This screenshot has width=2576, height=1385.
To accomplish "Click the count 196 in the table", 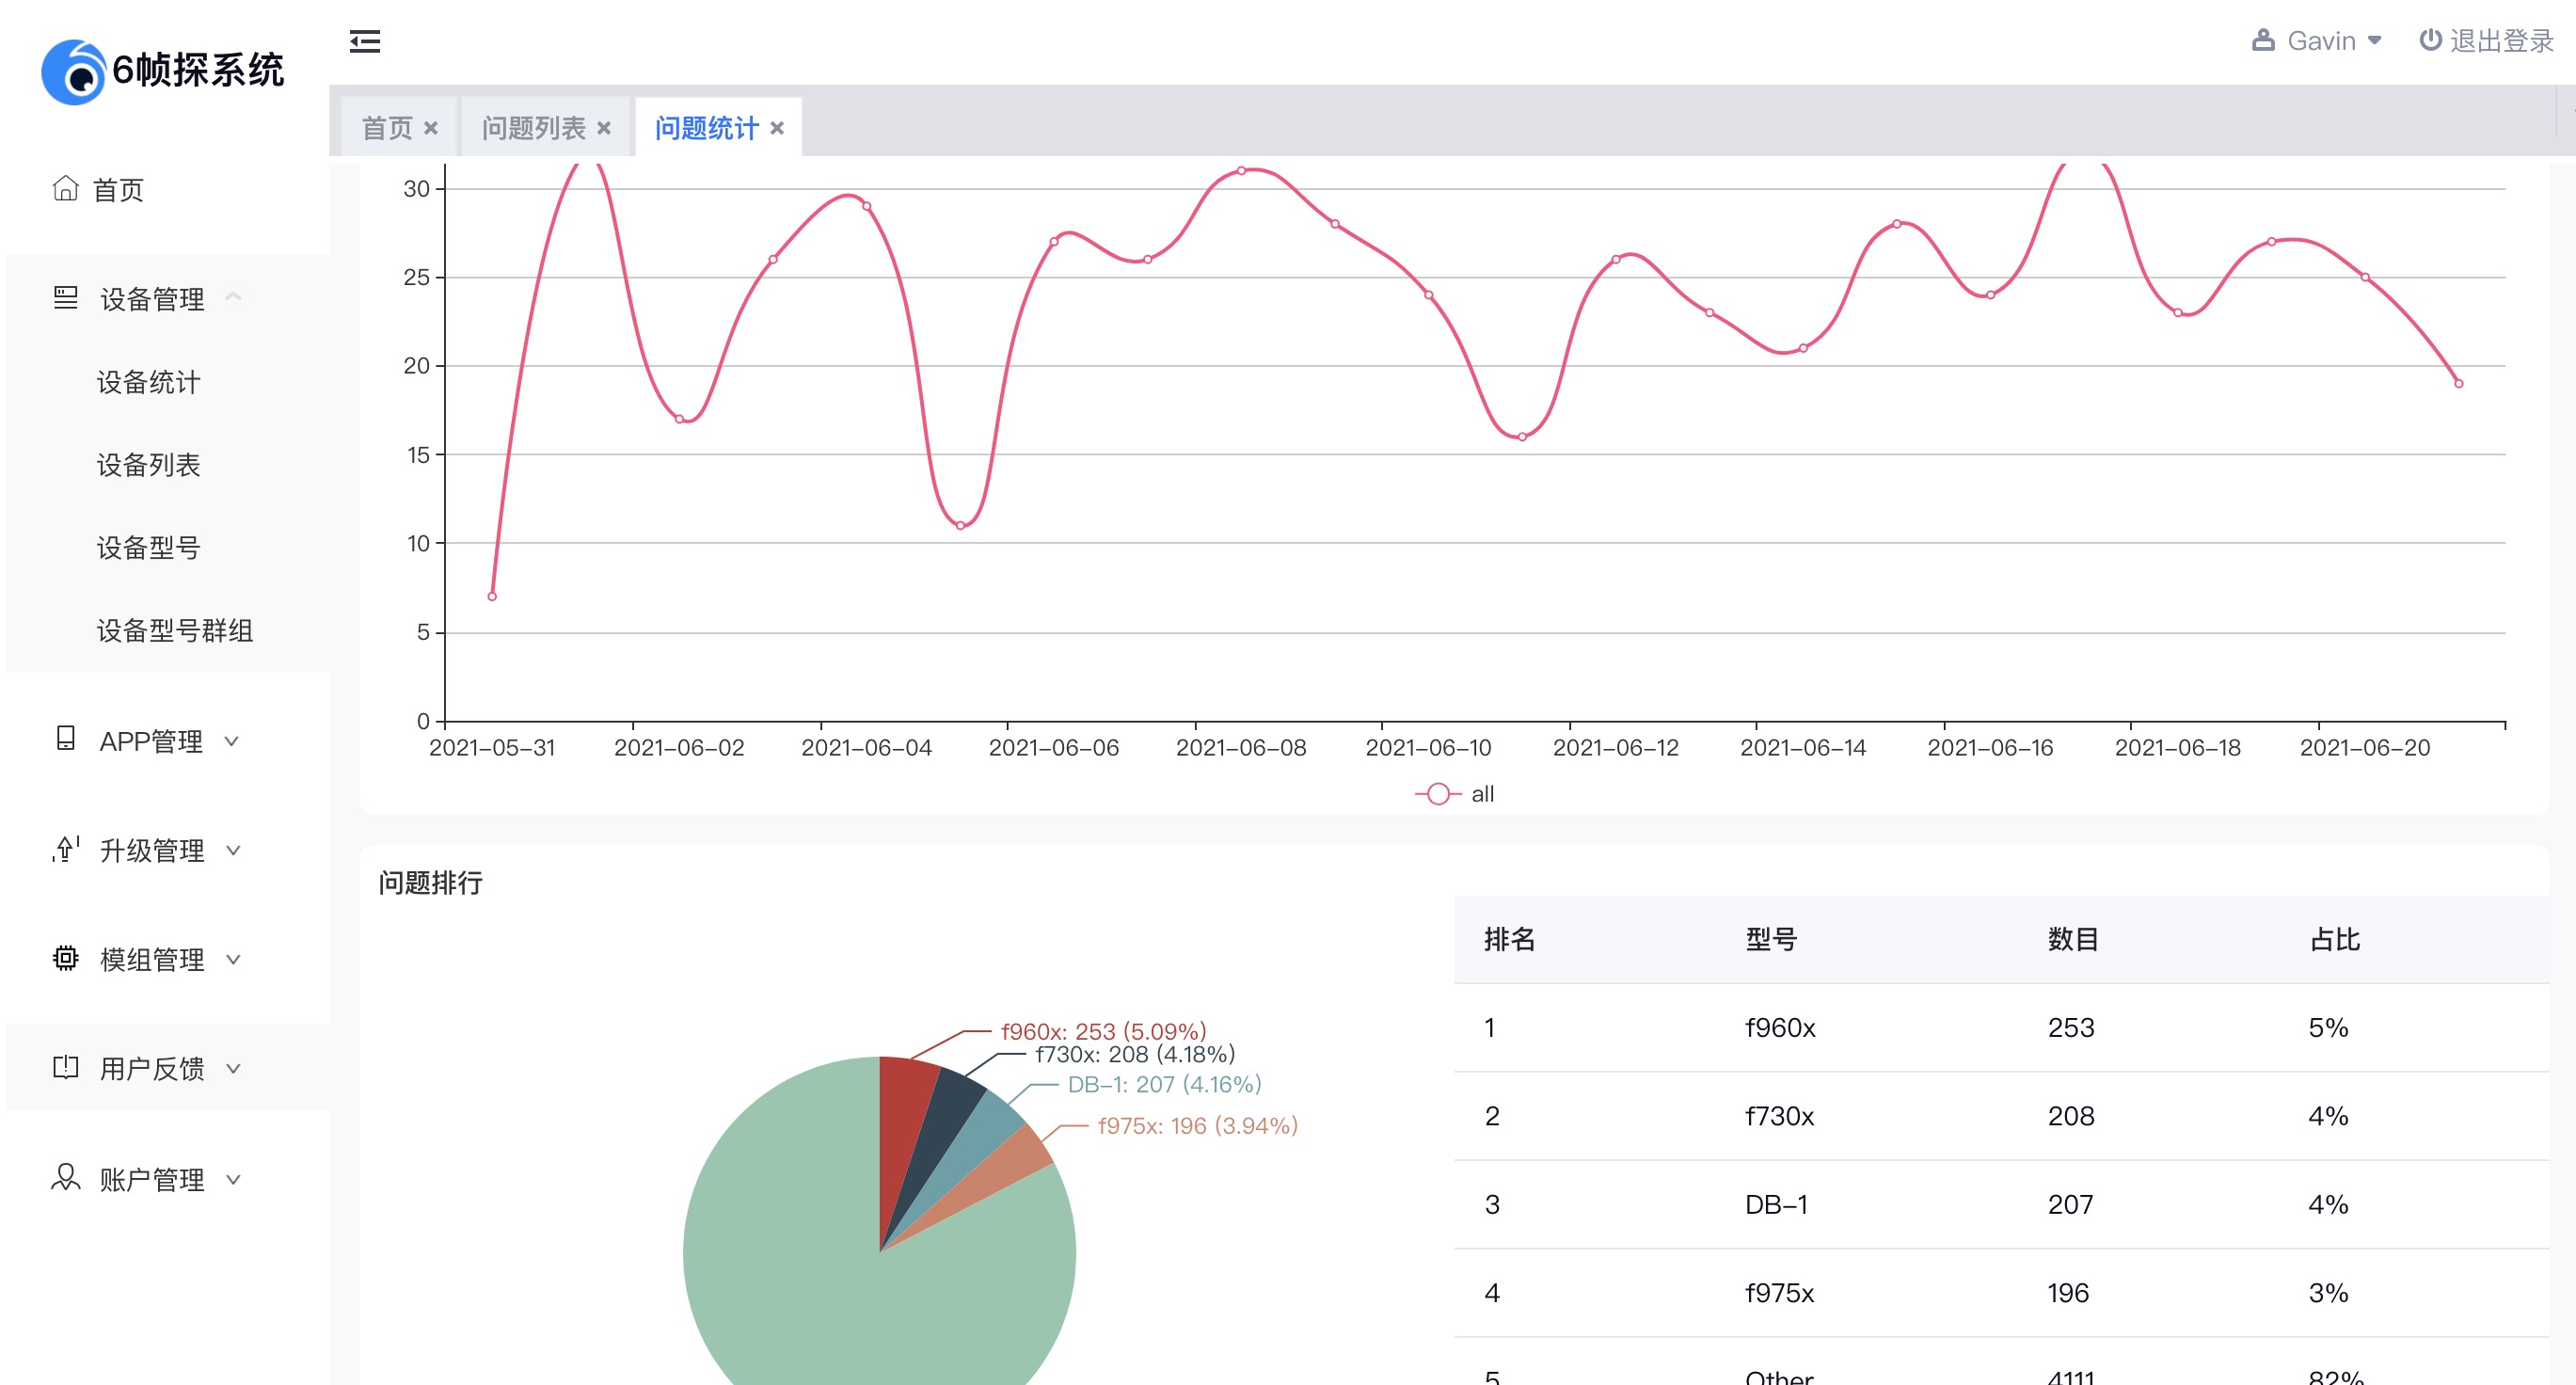I will [x=2068, y=1293].
